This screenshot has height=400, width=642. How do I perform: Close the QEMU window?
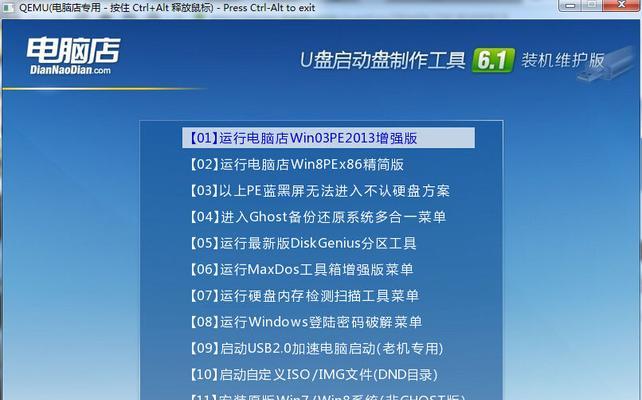click(622, 5)
